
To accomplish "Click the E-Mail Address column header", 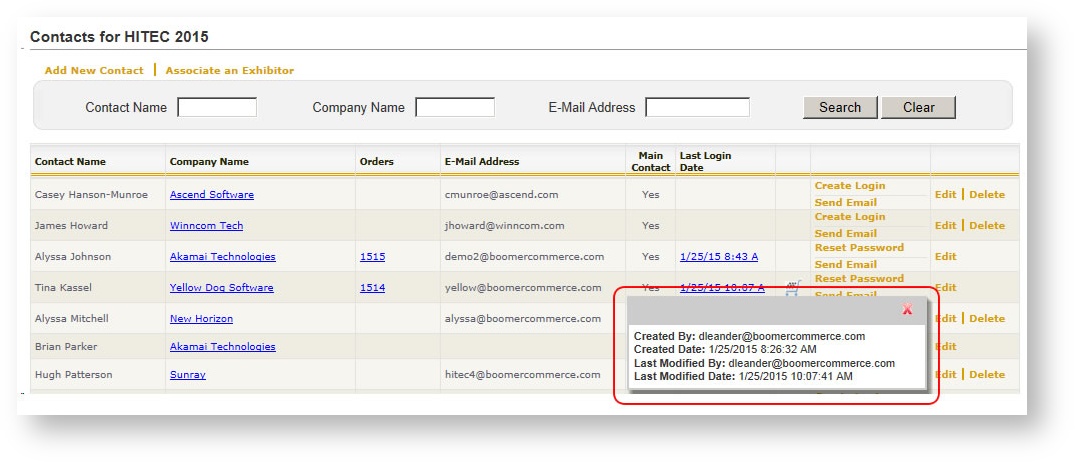I will pyautogui.click(x=482, y=162).
